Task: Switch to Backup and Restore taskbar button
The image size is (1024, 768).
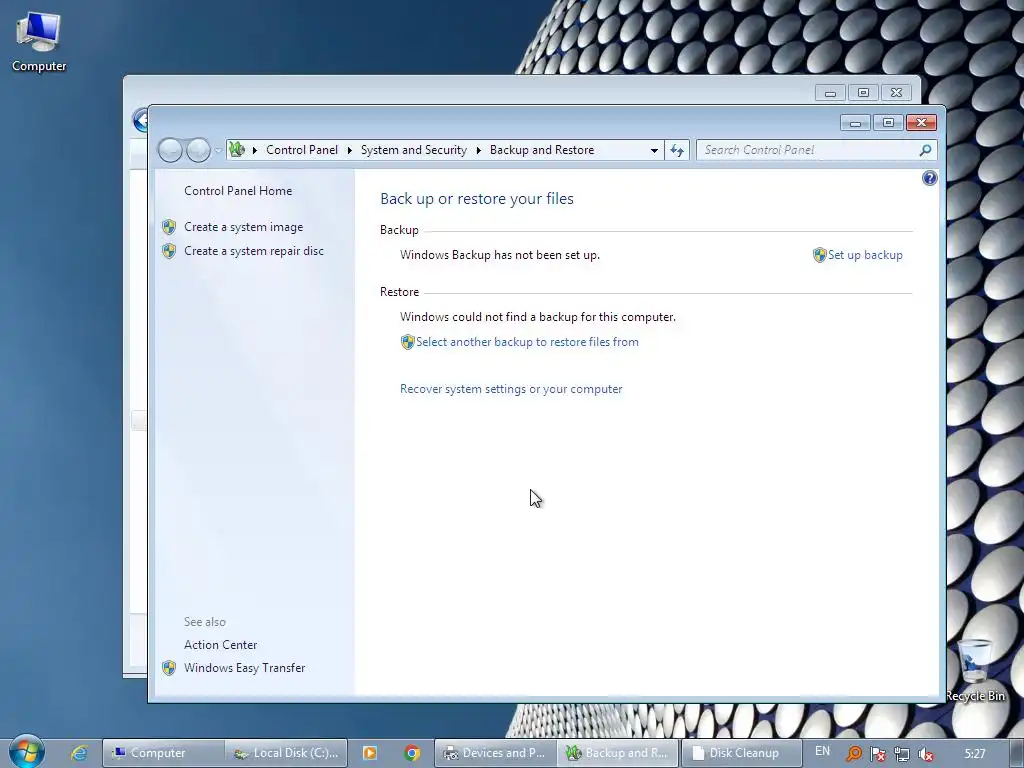Action: point(618,753)
